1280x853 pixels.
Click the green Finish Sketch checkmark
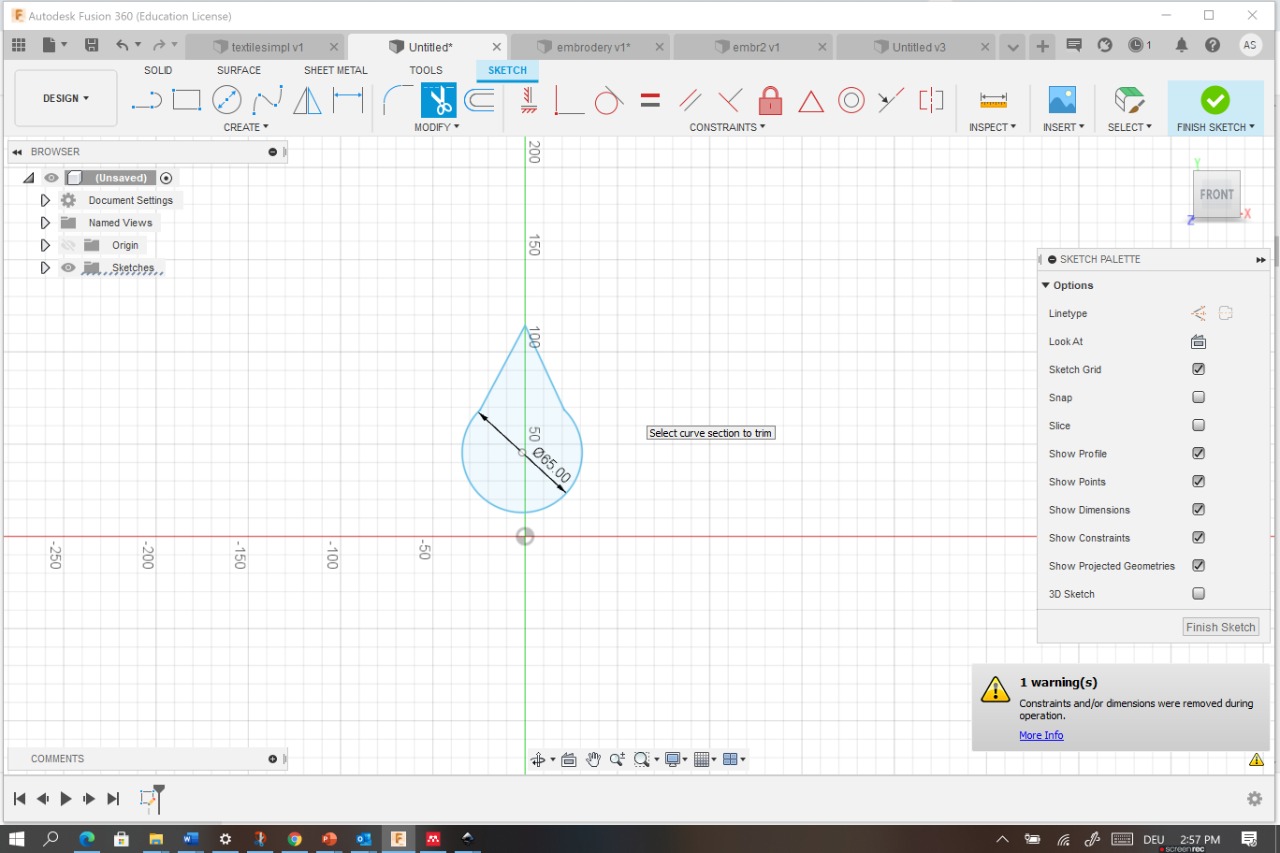pyautogui.click(x=1215, y=99)
